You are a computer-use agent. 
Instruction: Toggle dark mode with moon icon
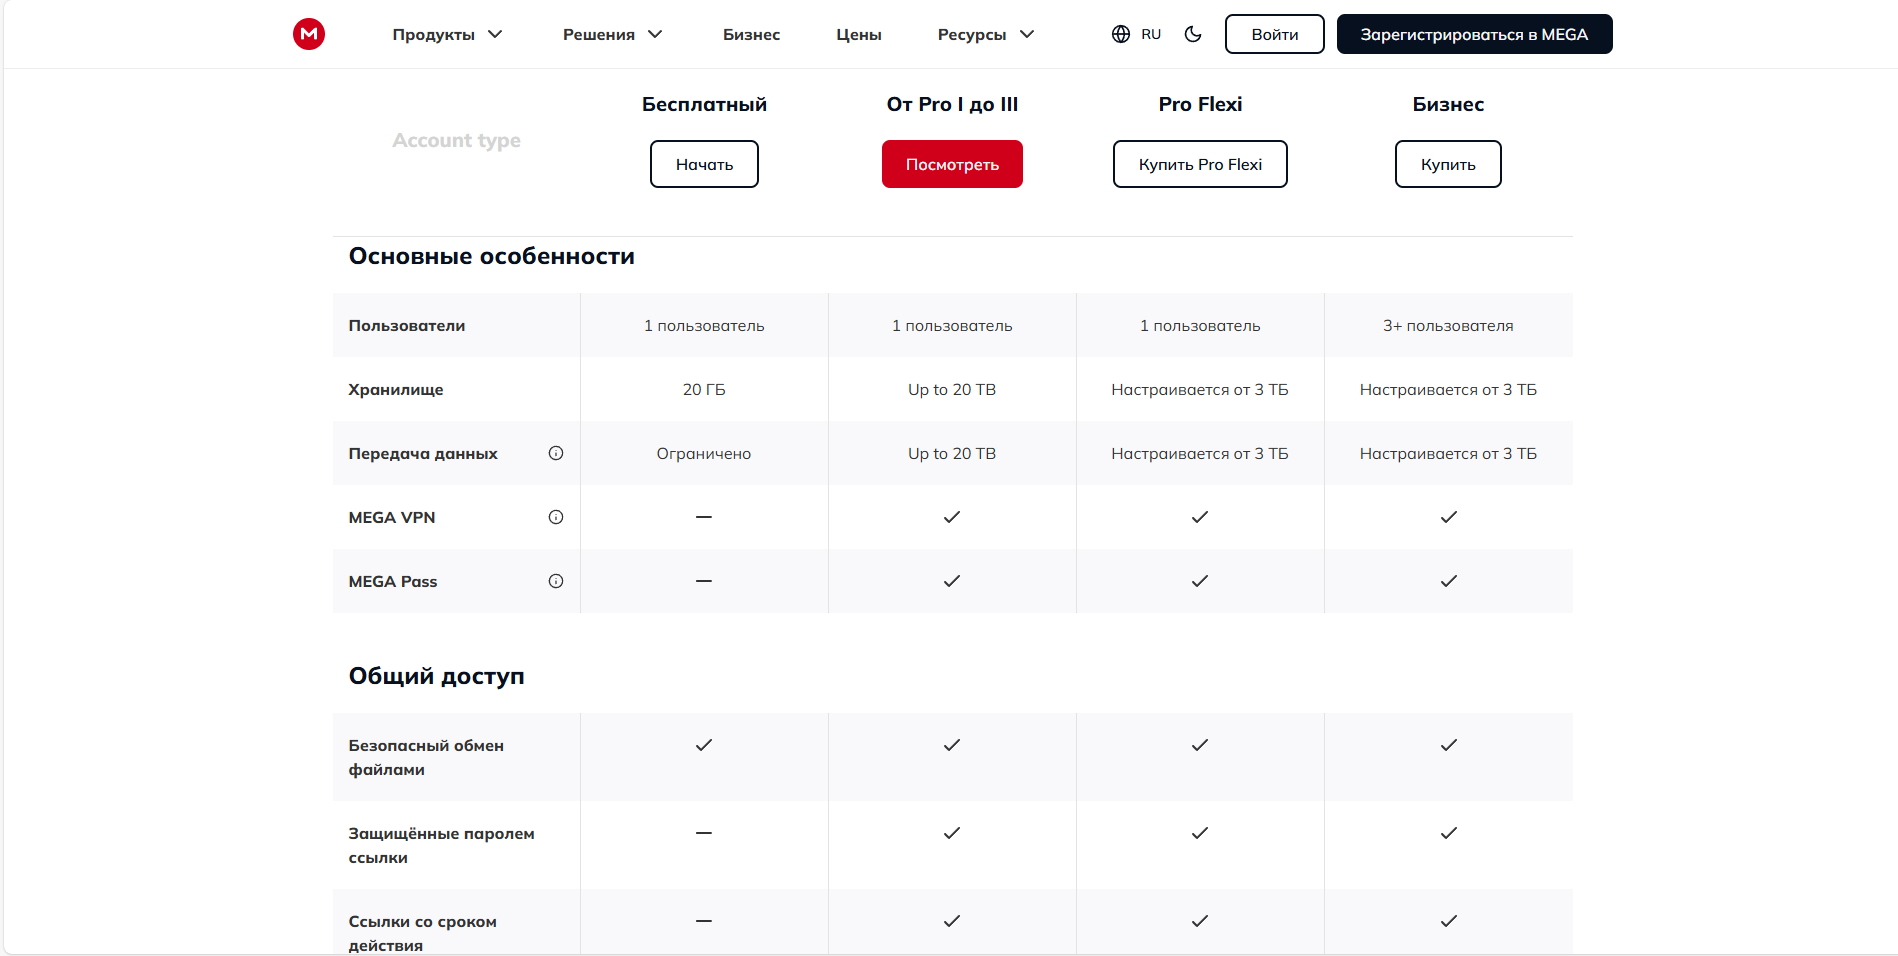1192,34
